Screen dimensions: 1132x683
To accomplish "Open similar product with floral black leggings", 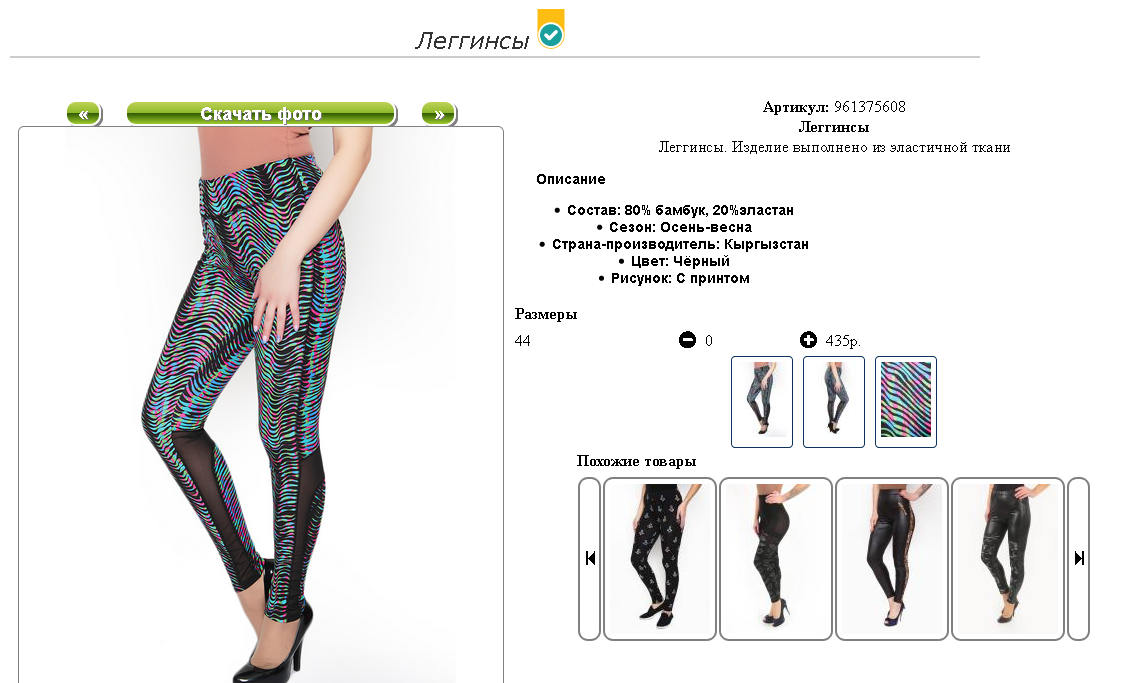I will [660, 558].
